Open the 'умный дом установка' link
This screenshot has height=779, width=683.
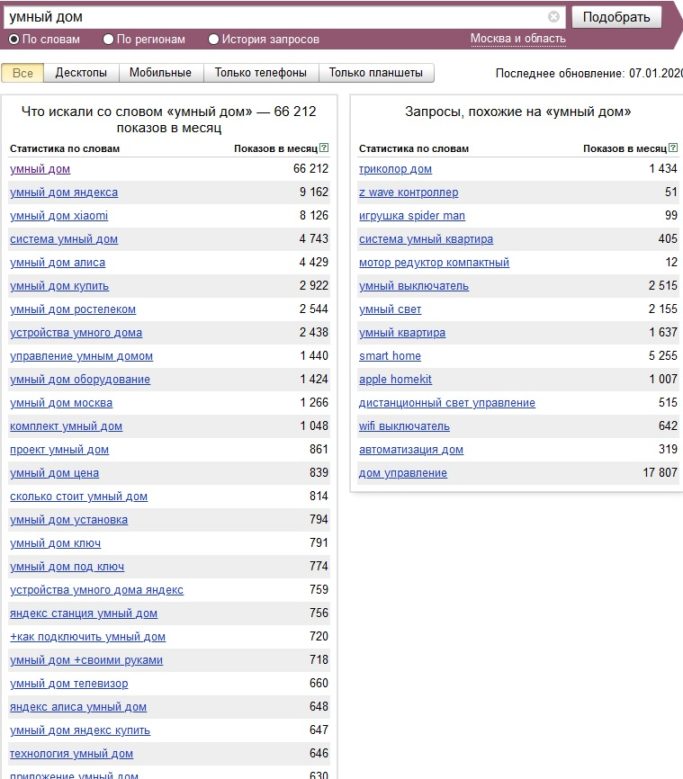coord(69,520)
